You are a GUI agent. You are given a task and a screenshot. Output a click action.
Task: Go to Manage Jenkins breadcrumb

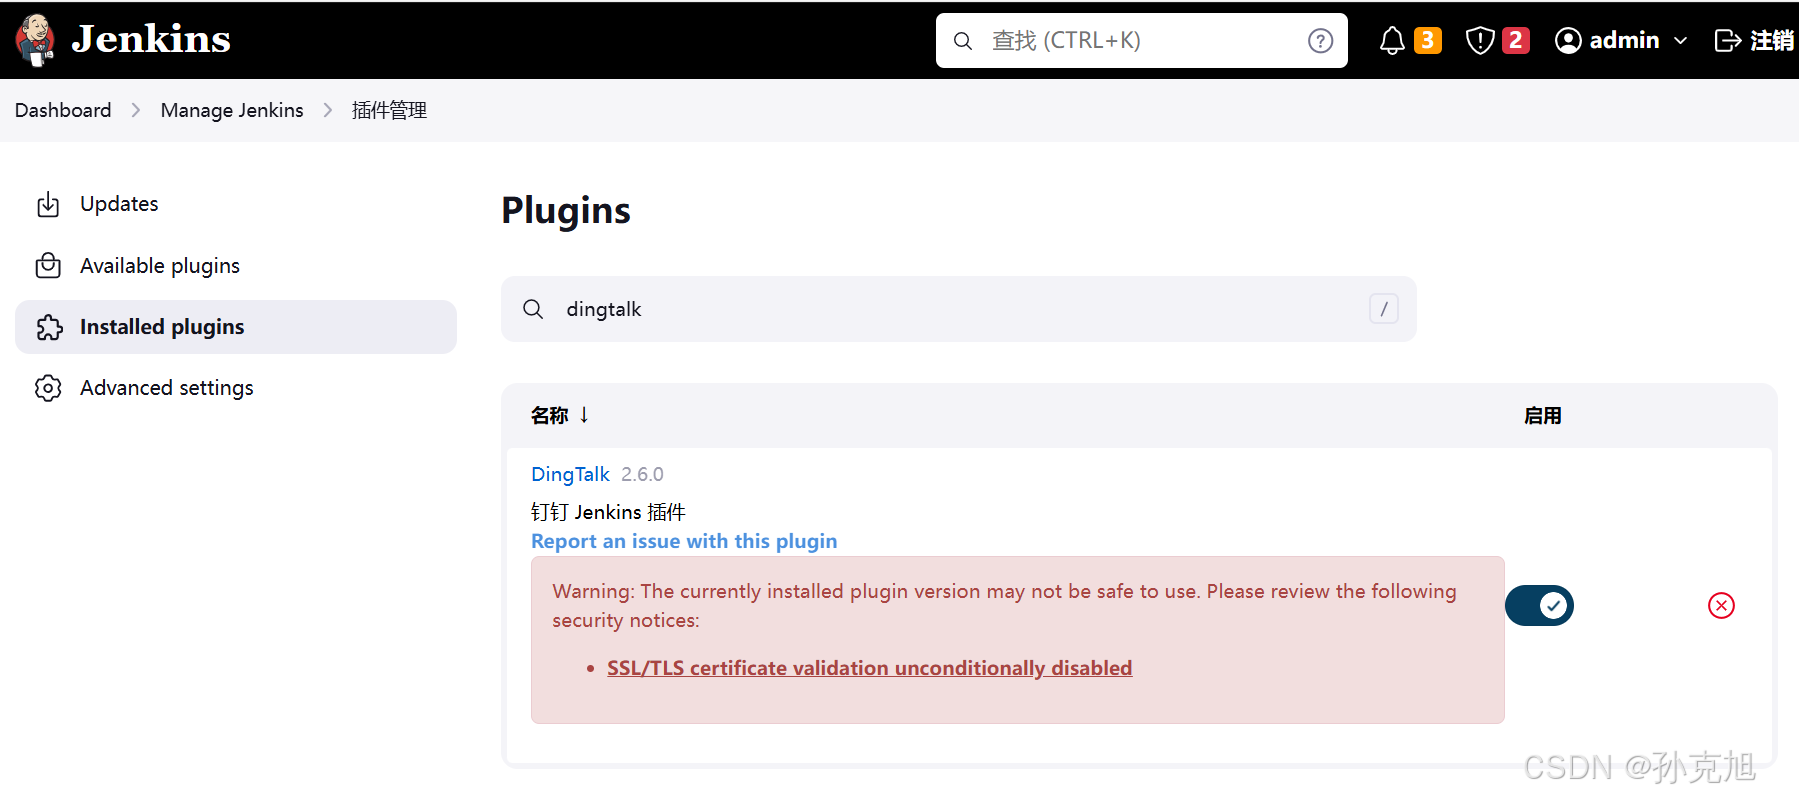[232, 110]
